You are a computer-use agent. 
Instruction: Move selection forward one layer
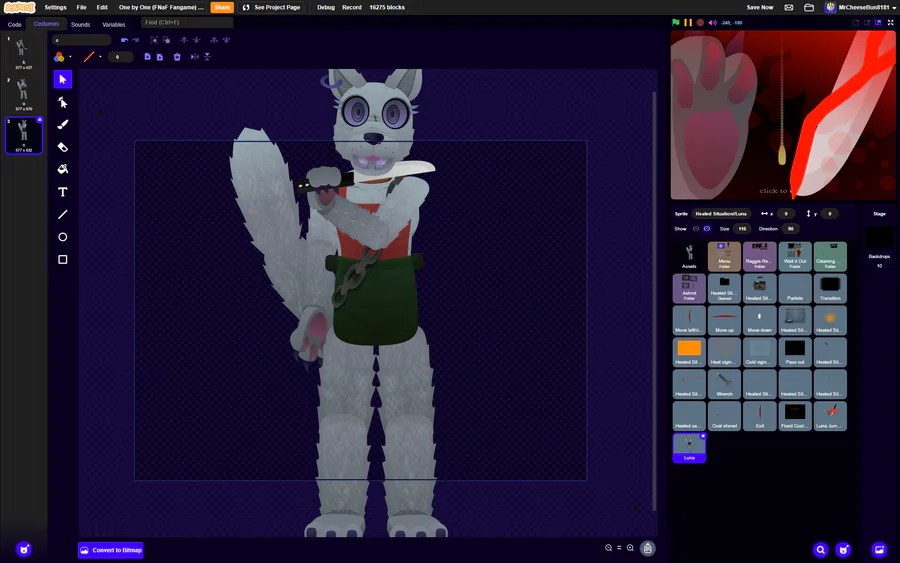pyautogui.click(x=184, y=40)
